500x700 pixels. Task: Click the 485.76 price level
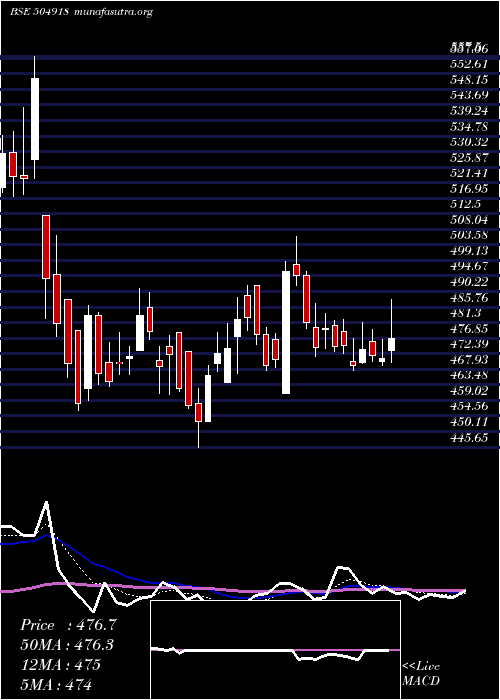tap(468, 297)
